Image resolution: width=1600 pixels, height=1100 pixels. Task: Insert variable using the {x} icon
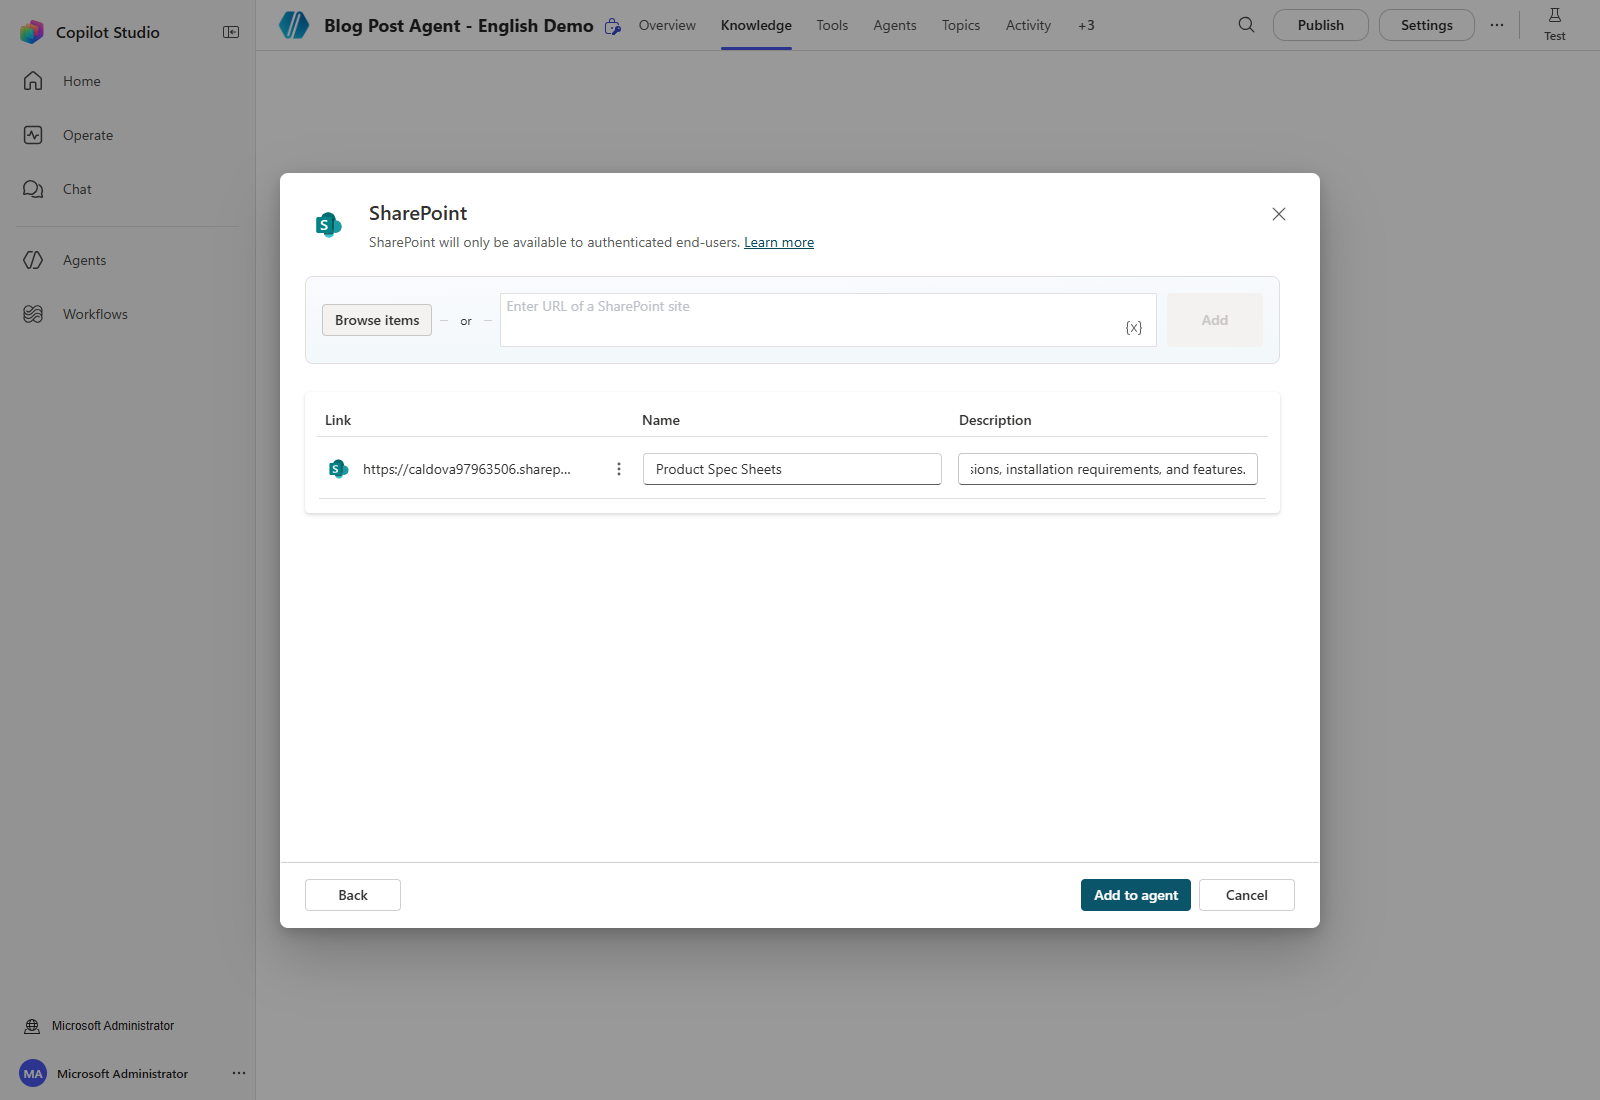tap(1134, 328)
